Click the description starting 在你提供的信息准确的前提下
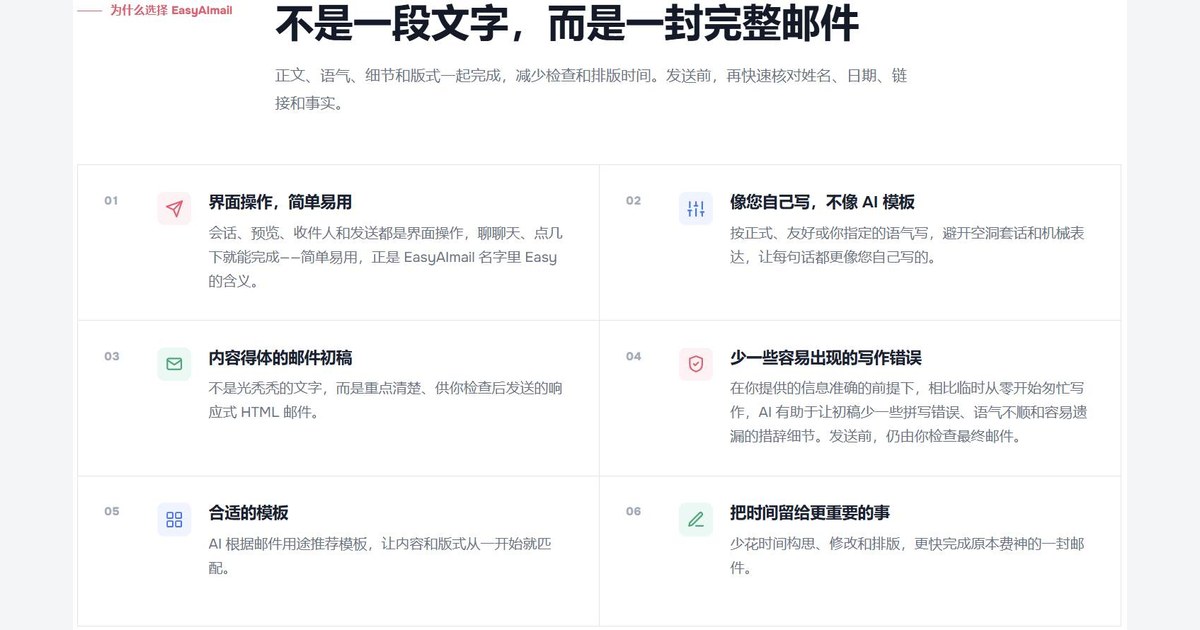The width and height of the screenshot is (1200, 630). click(908, 412)
